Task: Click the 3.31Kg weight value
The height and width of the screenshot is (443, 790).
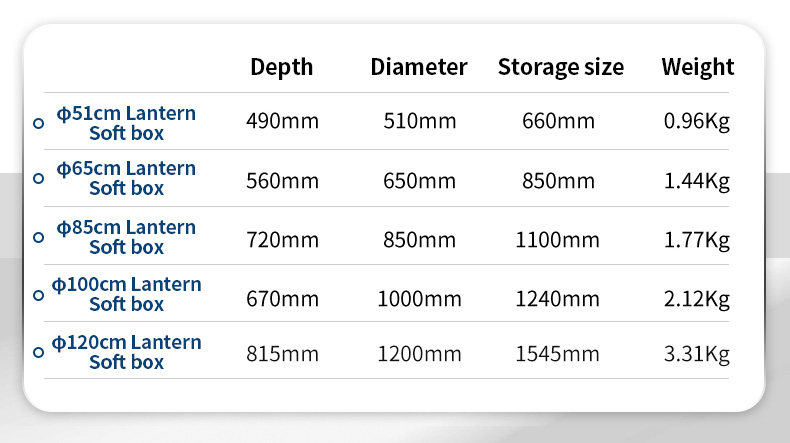Action: pyautogui.click(x=696, y=354)
